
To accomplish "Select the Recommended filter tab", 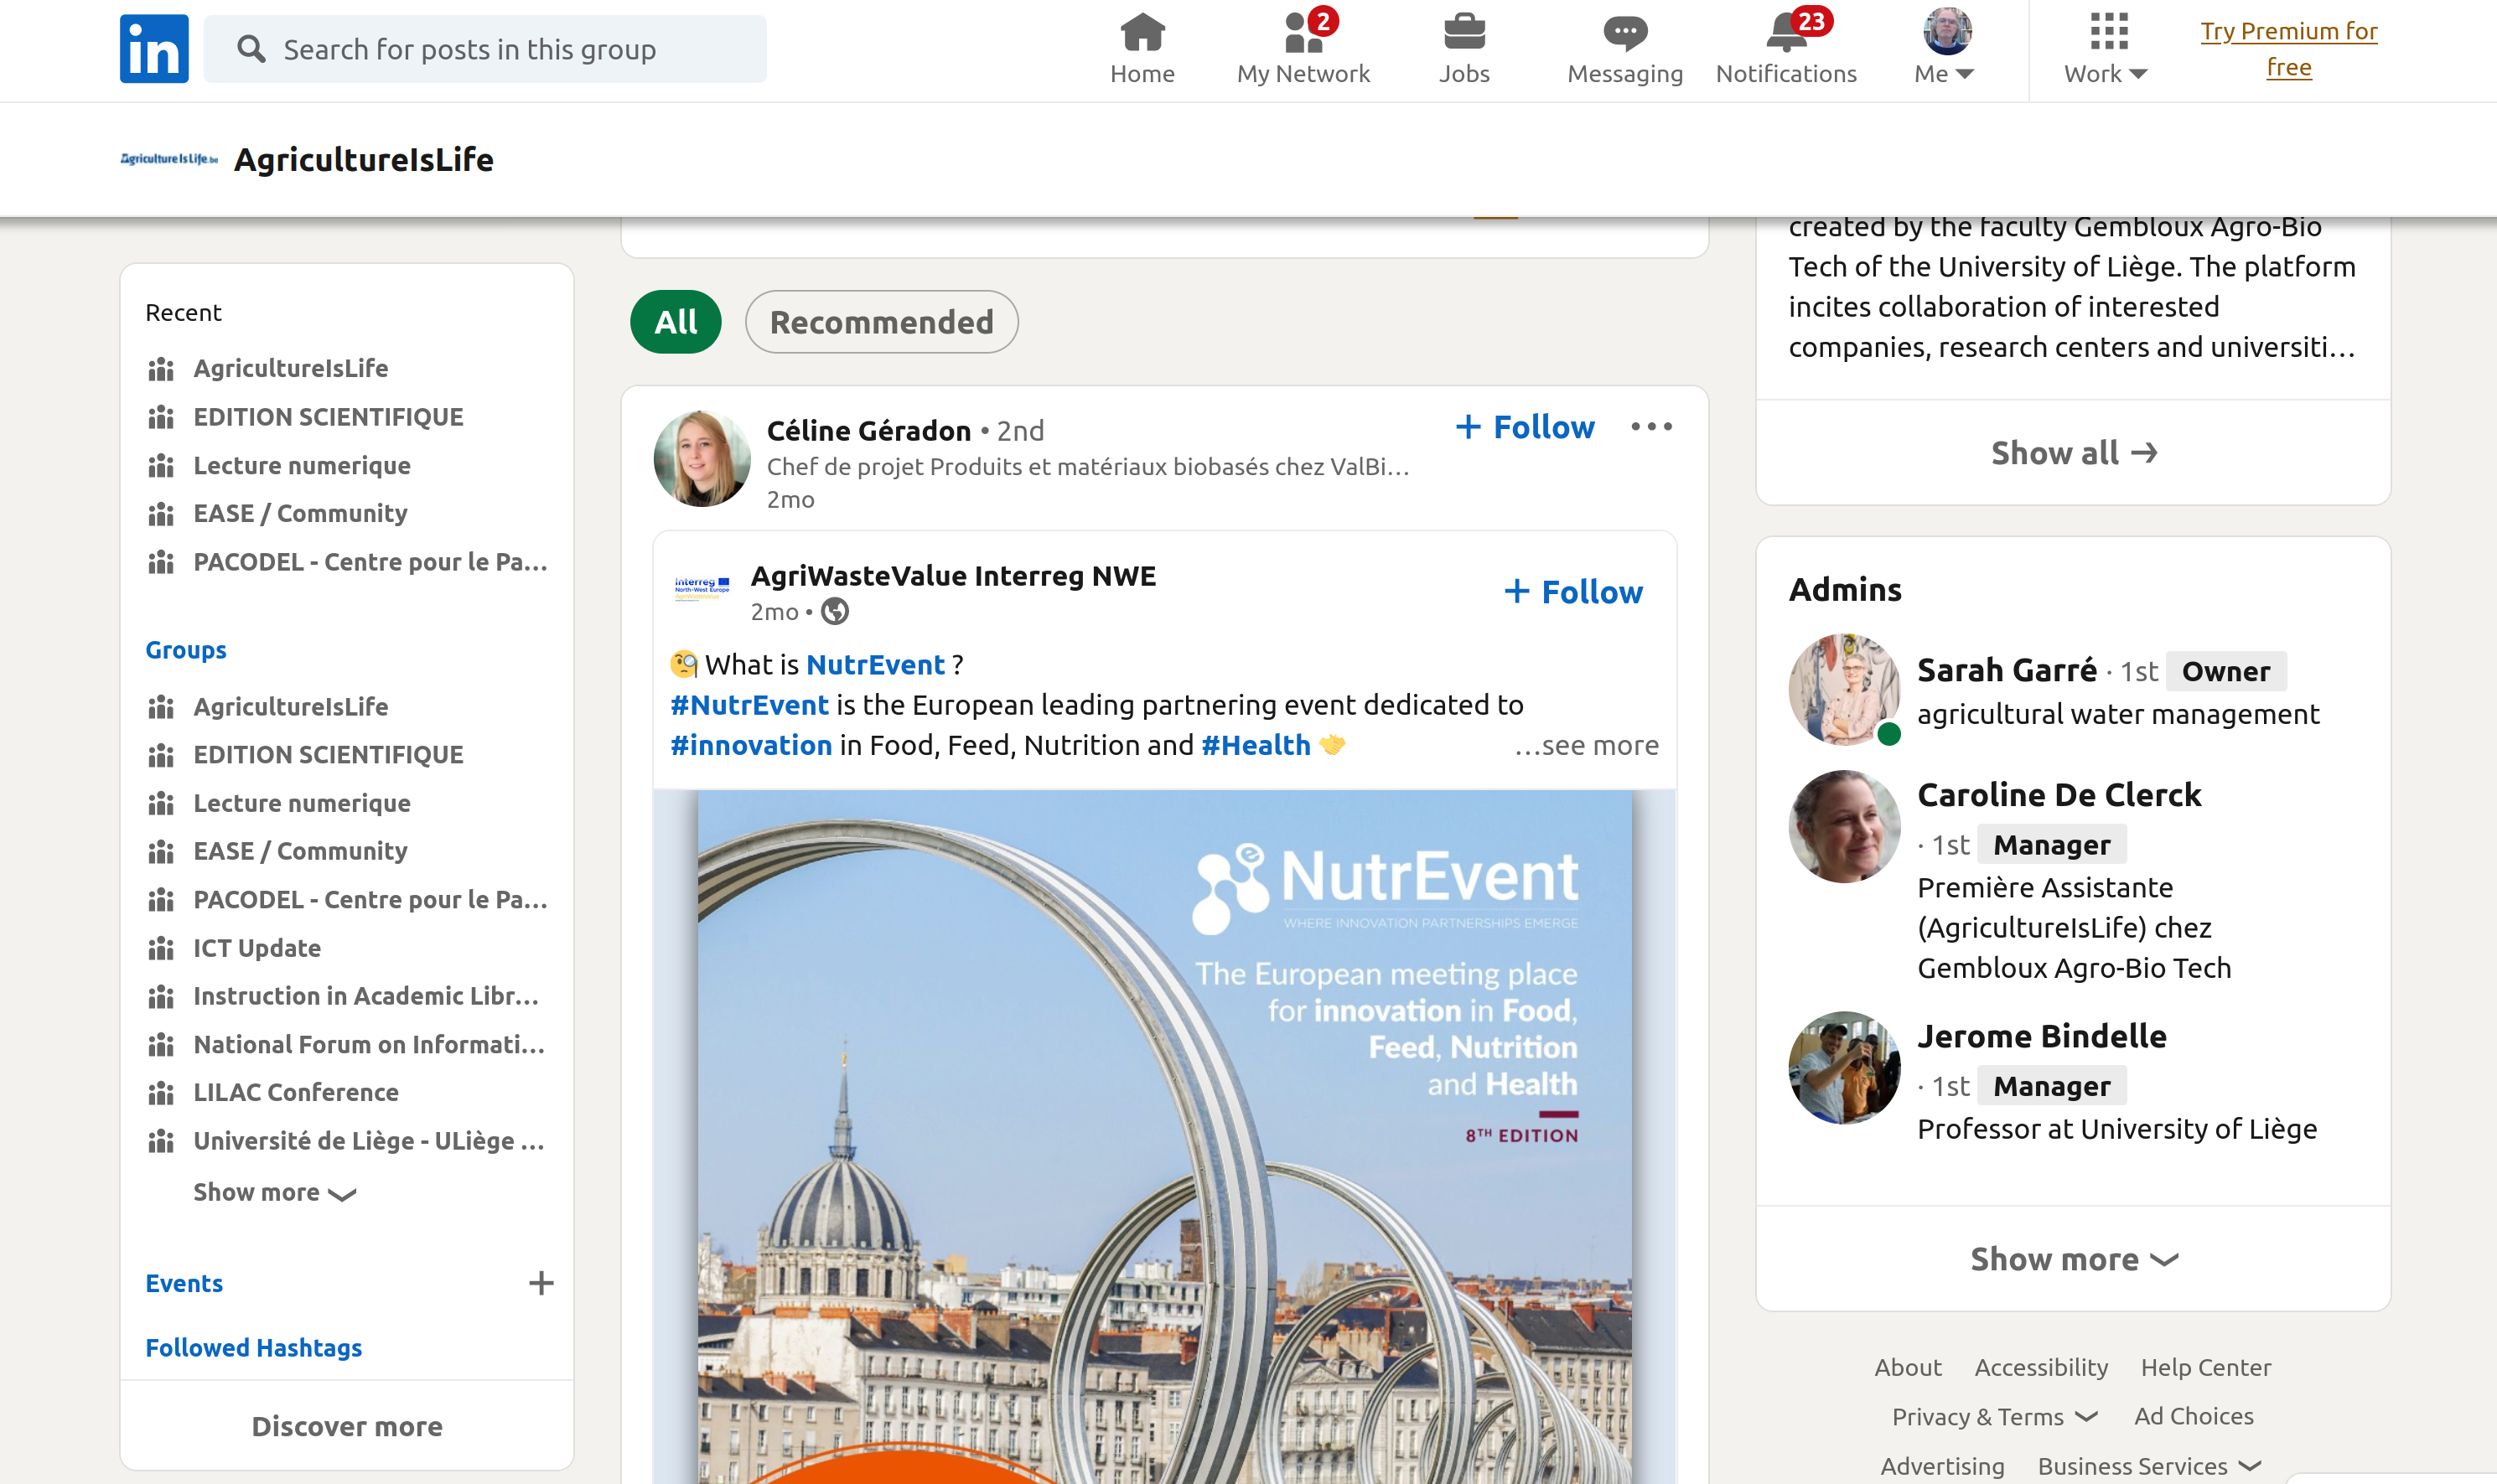I will pos(880,322).
